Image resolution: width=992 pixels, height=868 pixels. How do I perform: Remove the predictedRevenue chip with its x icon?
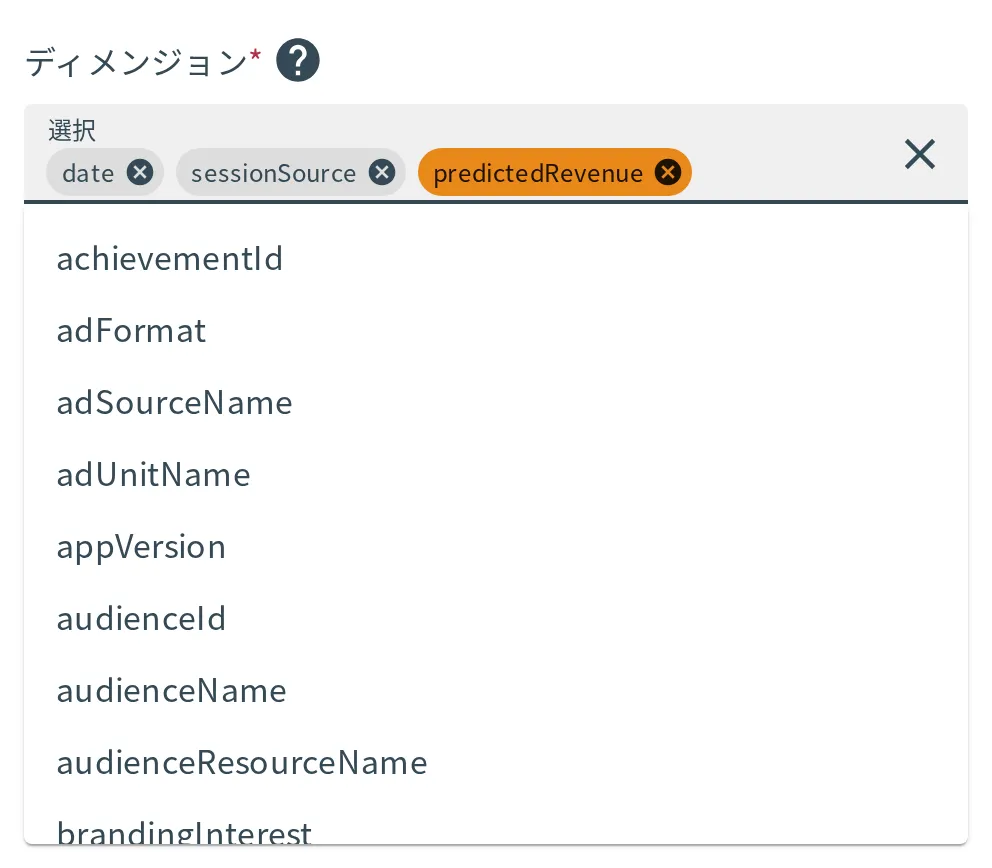coord(668,172)
